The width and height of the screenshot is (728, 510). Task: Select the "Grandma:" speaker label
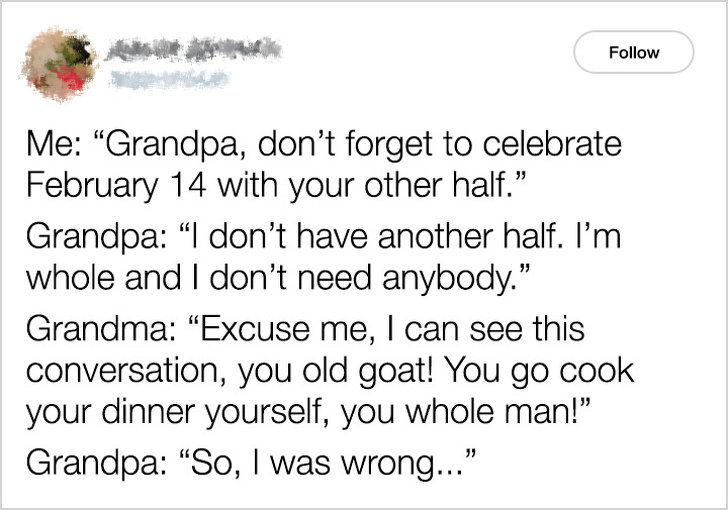pos(101,329)
